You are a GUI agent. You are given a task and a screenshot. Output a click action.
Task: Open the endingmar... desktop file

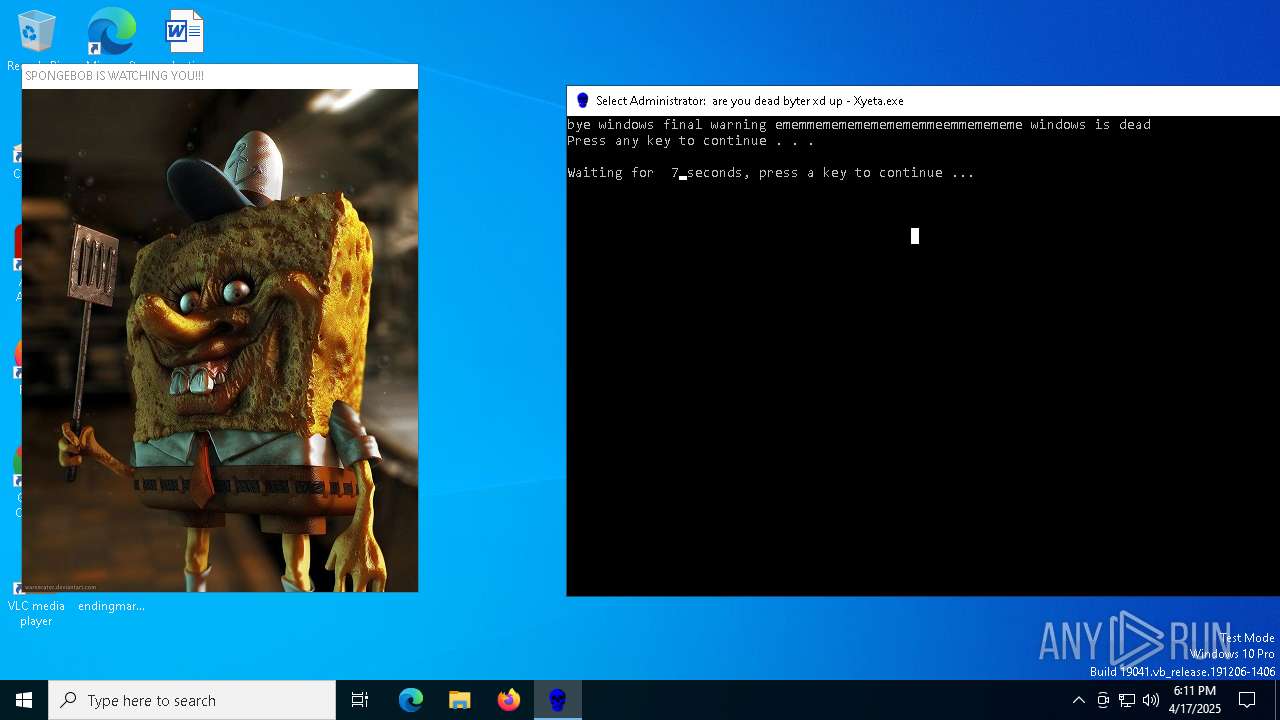pos(111,605)
